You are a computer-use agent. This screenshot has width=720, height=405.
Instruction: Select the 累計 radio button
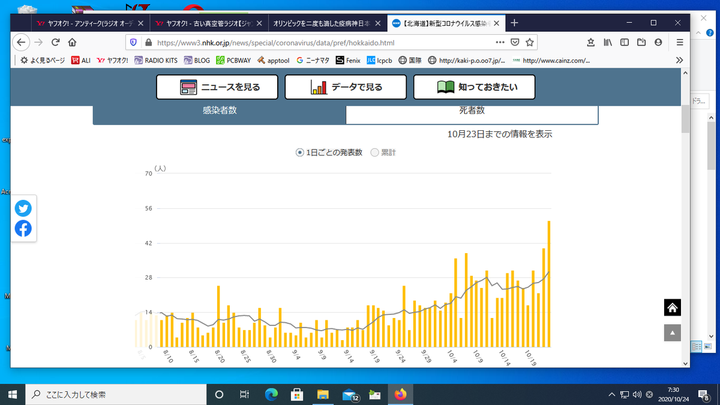click(375, 152)
